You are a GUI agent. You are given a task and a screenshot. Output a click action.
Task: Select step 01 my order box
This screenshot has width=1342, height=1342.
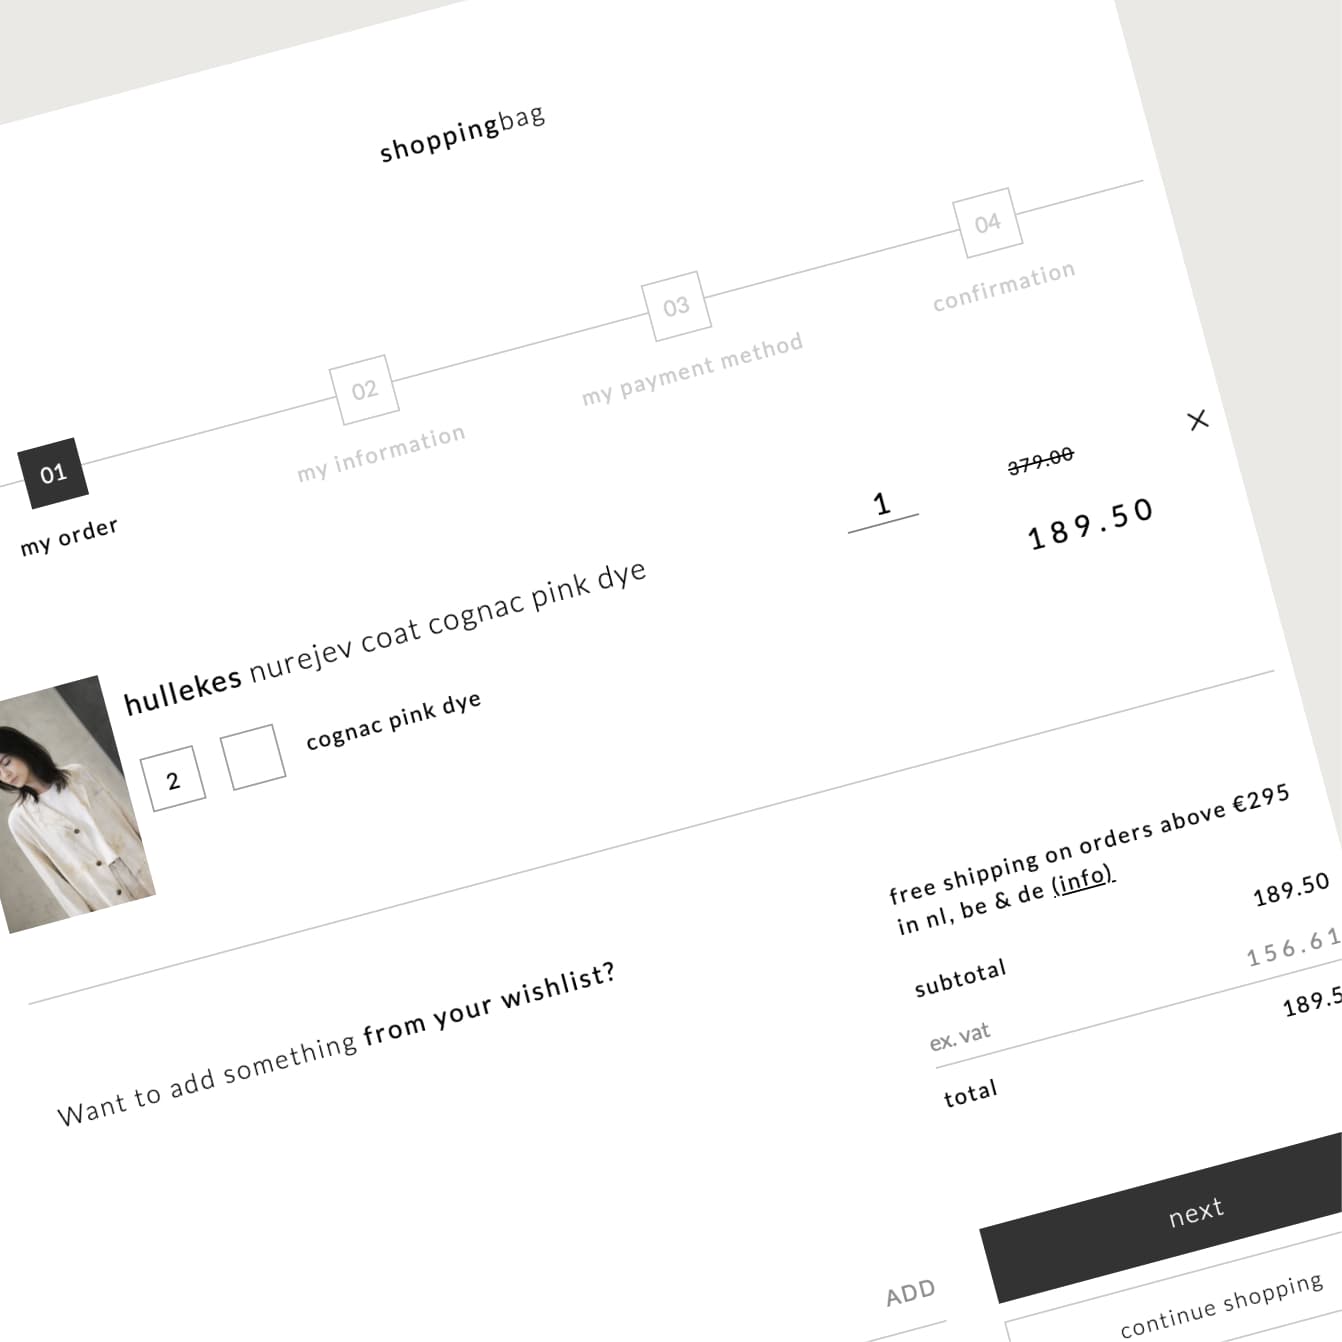pyautogui.click(x=53, y=472)
